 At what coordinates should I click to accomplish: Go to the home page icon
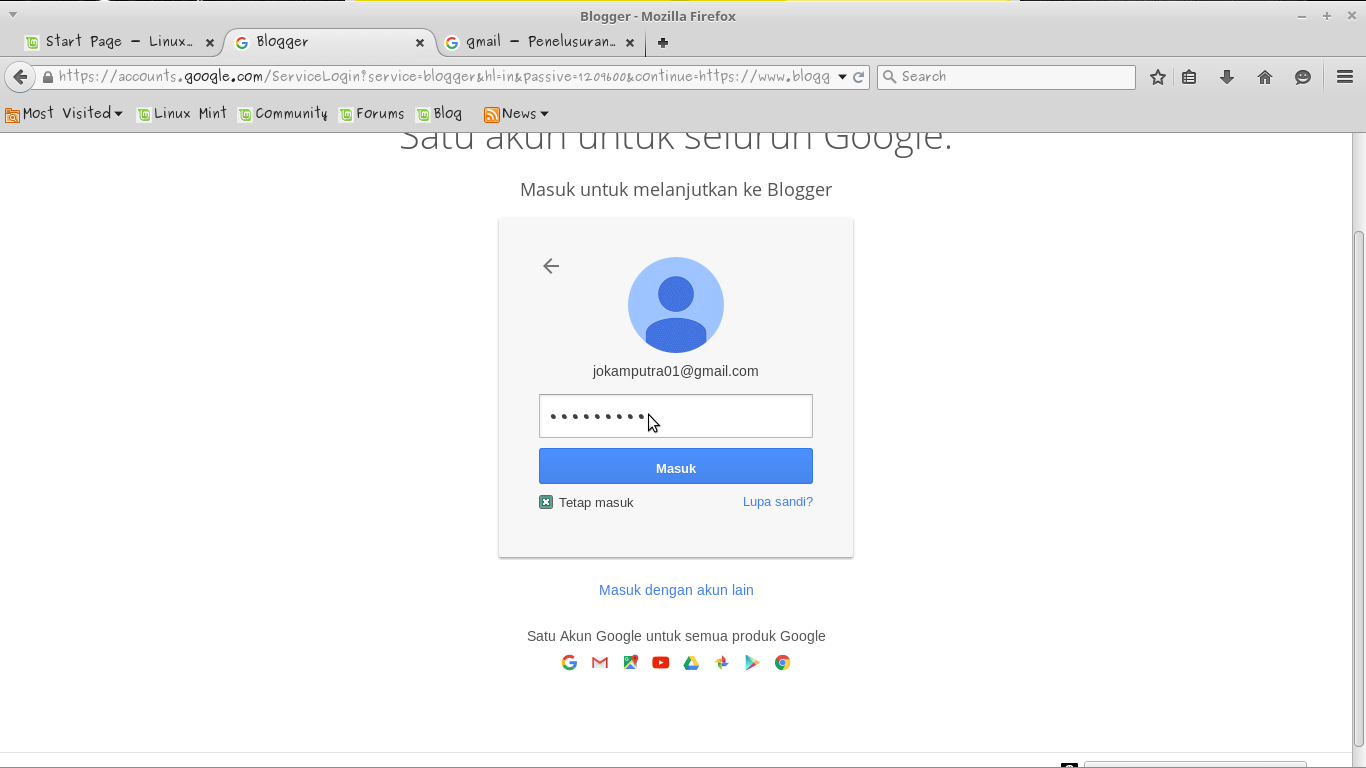1265,77
